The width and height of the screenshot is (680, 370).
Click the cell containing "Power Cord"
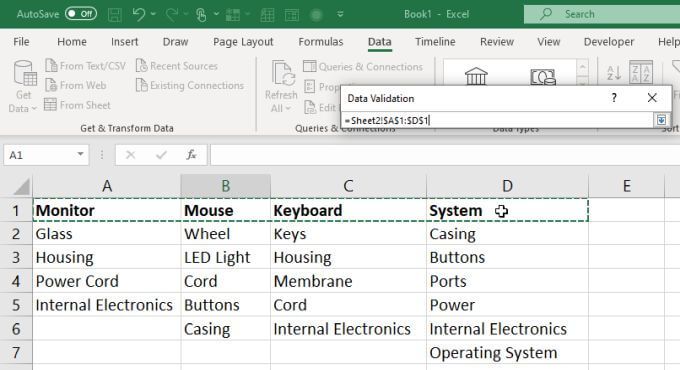coord(107,281)
